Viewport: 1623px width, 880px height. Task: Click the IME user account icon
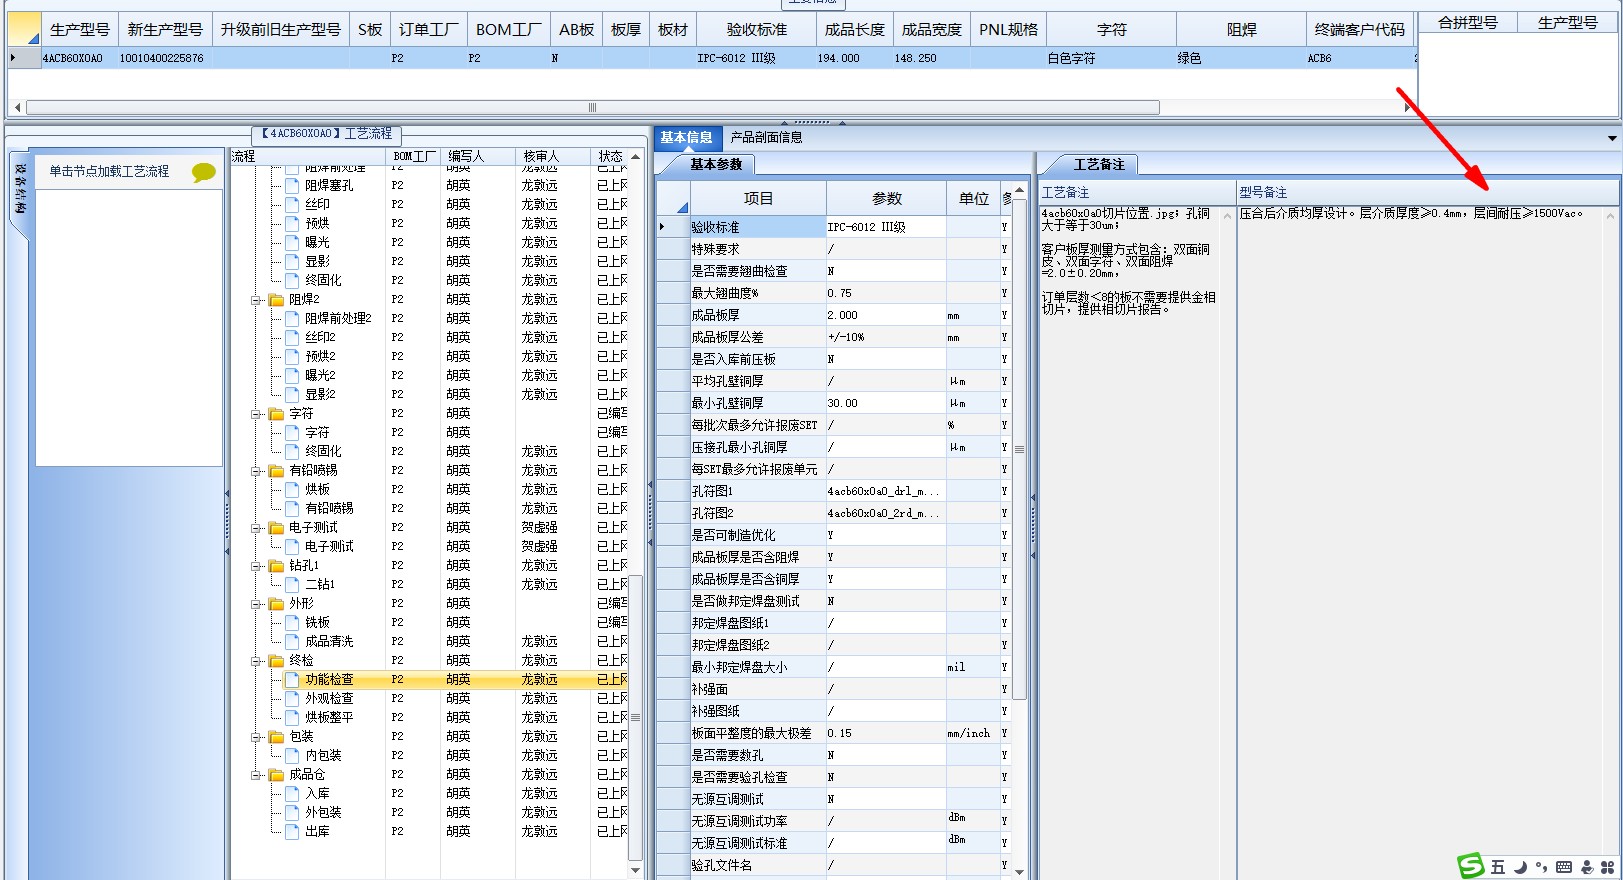(x=1586, y=867)
